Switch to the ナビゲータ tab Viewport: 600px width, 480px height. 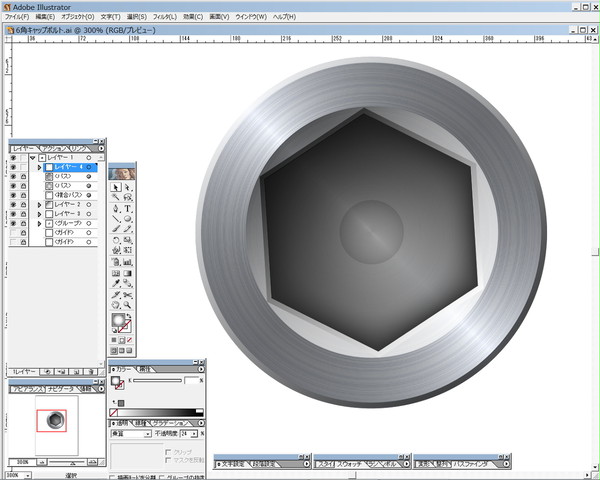pos(61,389)
